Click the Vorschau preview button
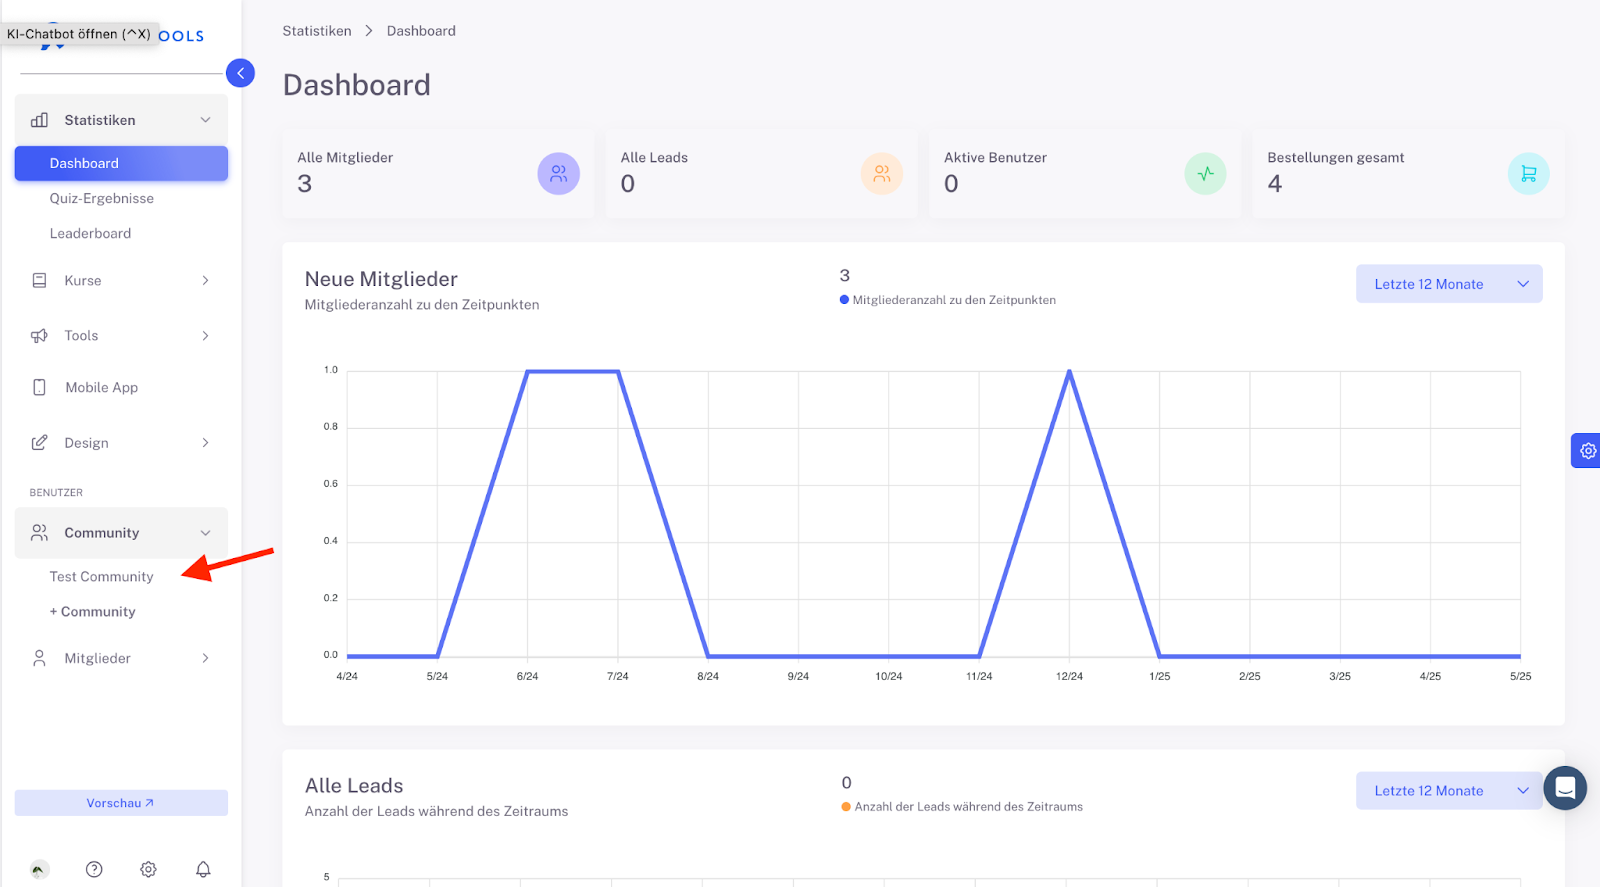The height and width of the screenshot is (887, 1600). [121, 803]
